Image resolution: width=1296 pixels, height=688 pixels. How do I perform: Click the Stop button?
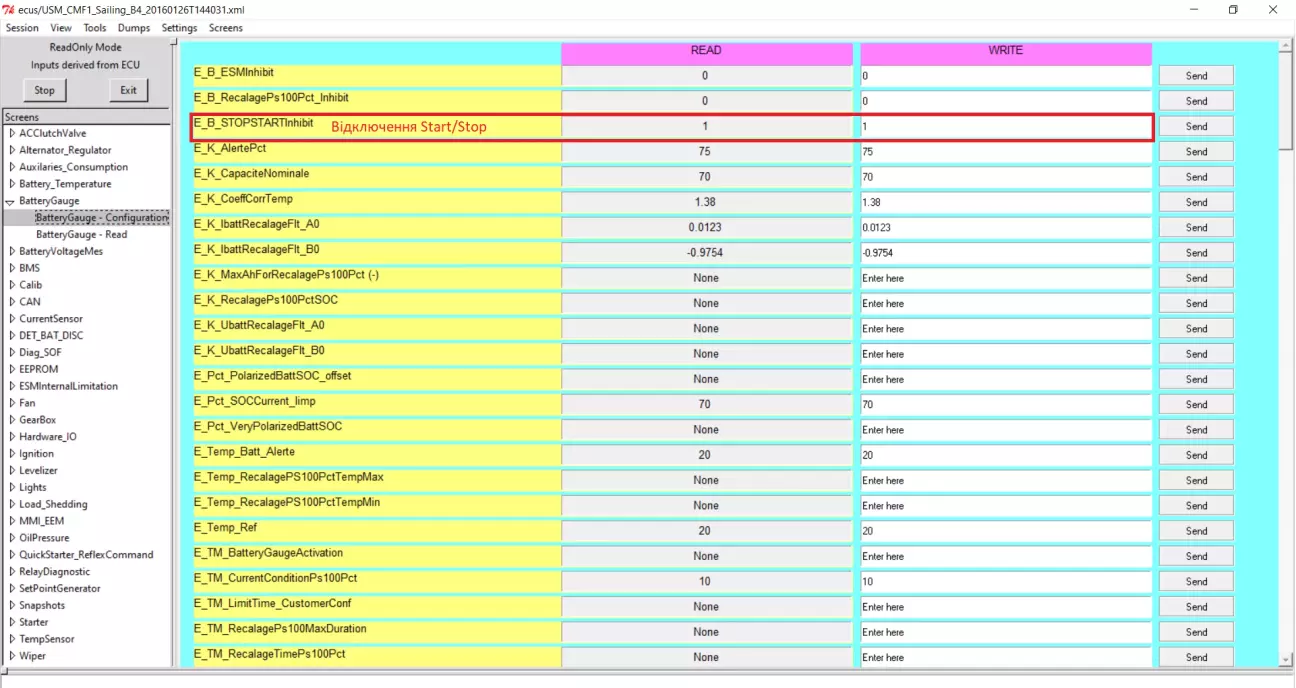[45, 90]
